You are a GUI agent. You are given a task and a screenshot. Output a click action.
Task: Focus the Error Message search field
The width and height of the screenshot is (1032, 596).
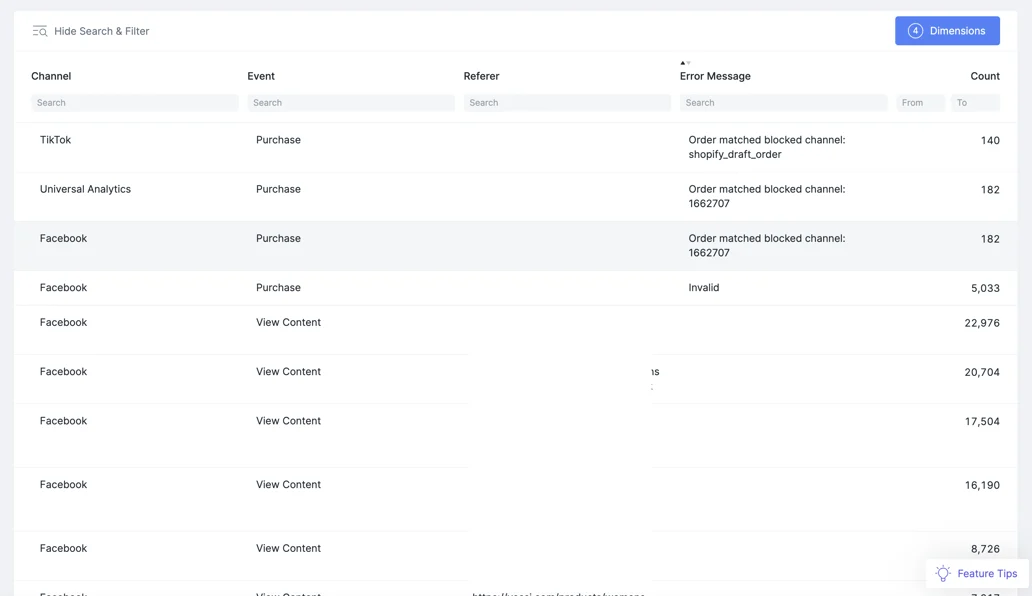[x=783, y=103]
